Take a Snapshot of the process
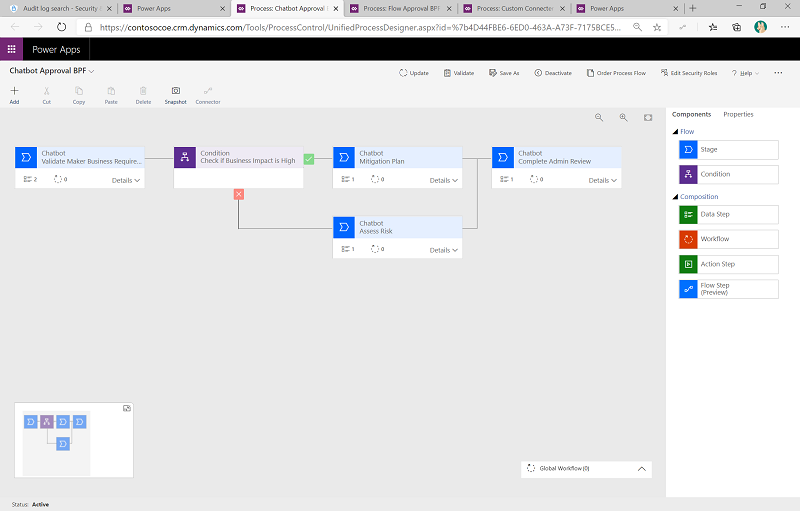Screen dimensions: 800x511 click(176, 95)
